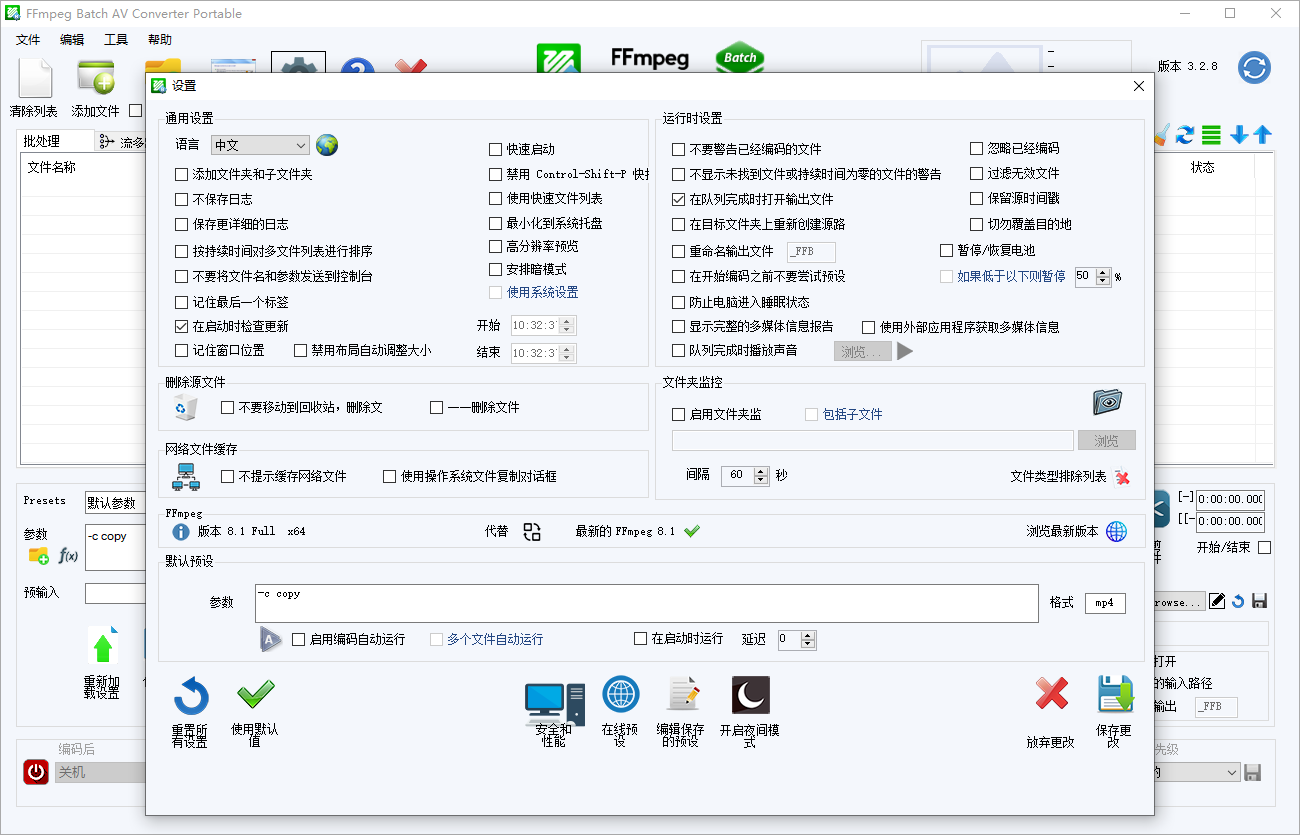Open the 文件 menu
Viewport: 1300px width, 835px height.
pos(27,39)
